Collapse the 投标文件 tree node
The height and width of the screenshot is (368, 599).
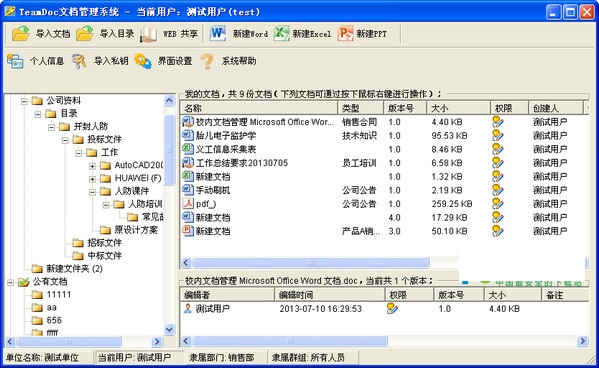(x=65, y=140)
